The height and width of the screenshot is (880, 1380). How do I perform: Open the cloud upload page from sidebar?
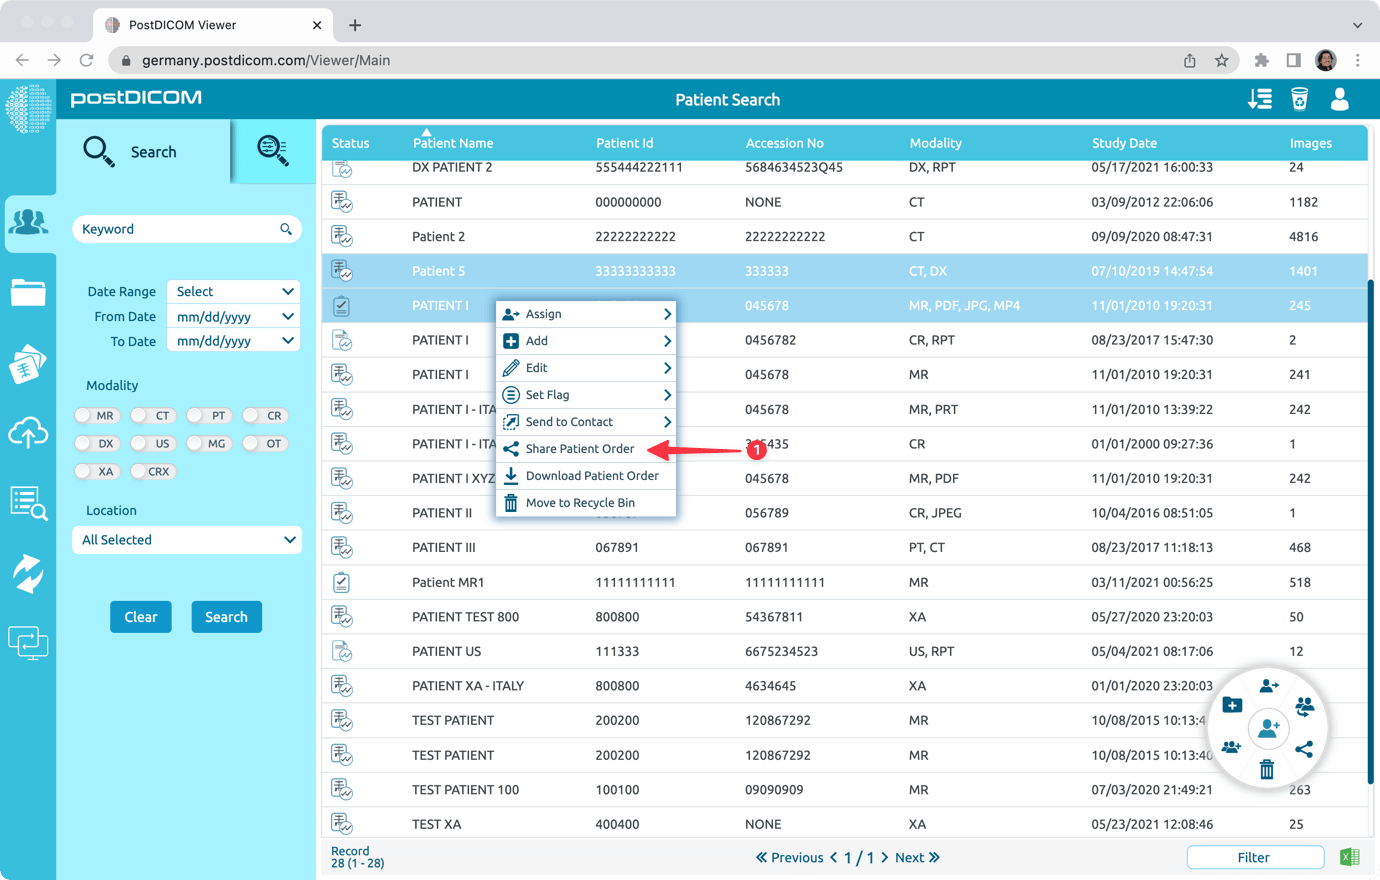(x=29, y=433)
